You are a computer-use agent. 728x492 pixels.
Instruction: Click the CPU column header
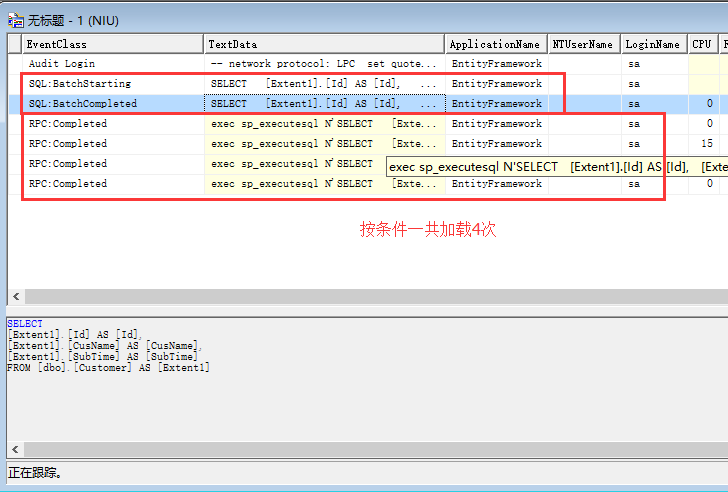coord(702,44)
